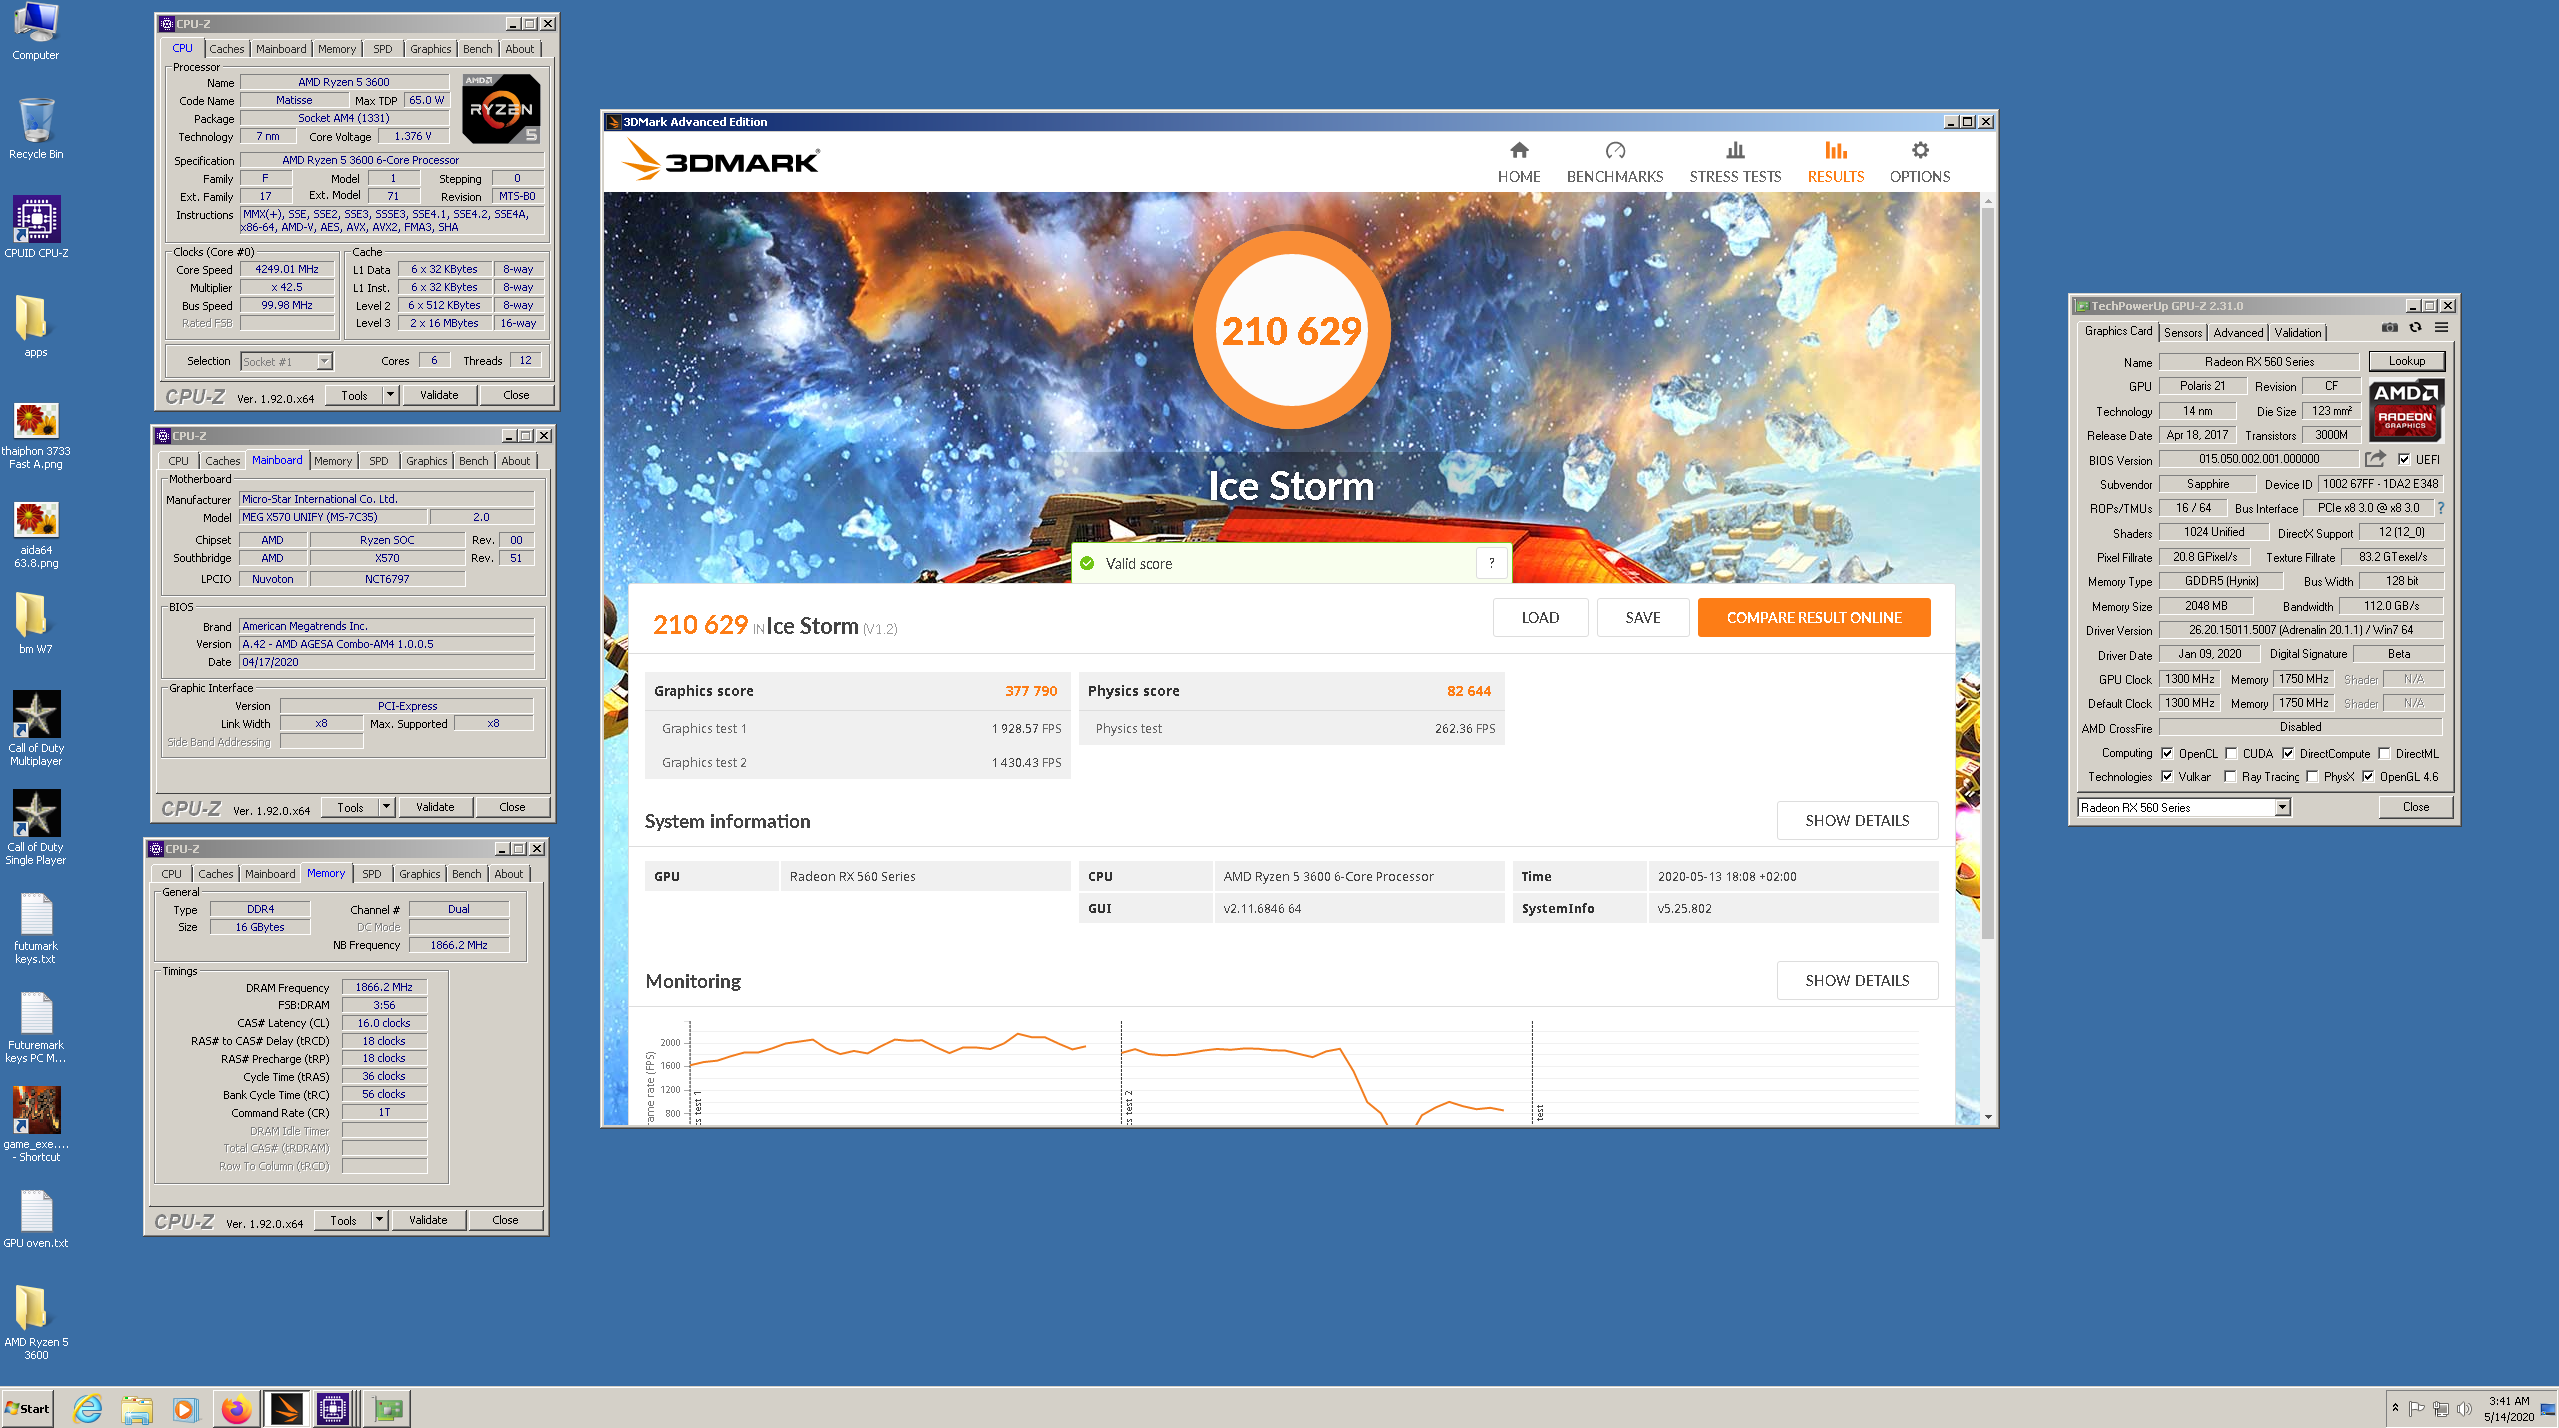The width and height of the screenshot is (2559, 1428).
Task: Open Call of Duty Multiplayer shortcut
Action: click(x=36, y=728)
